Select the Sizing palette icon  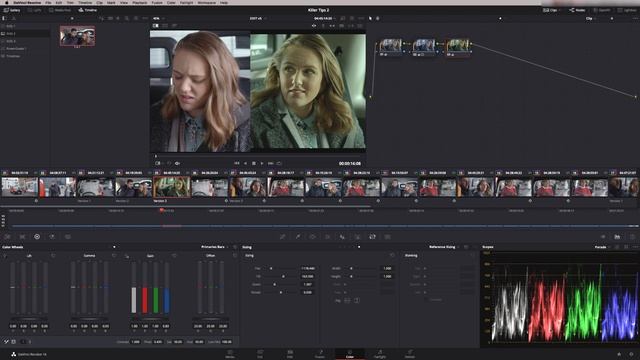(x=372, y=237)
